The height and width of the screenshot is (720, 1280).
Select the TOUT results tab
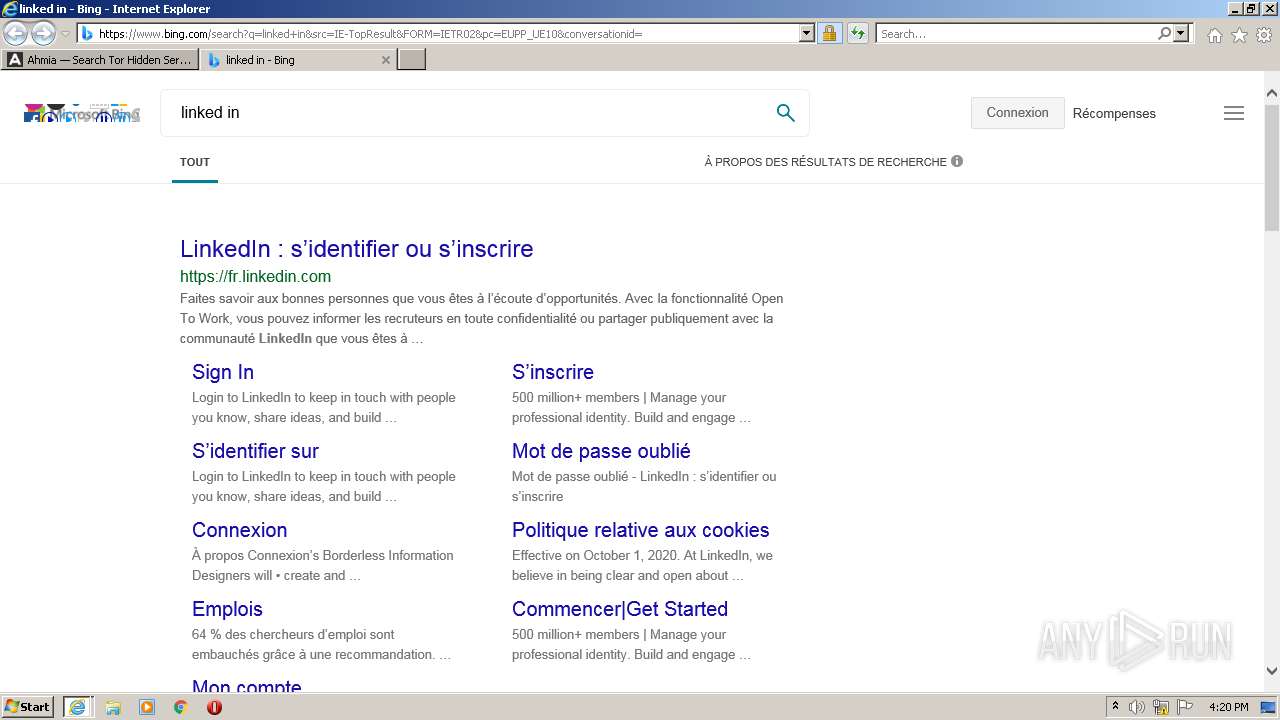click(x=195, y=162)
